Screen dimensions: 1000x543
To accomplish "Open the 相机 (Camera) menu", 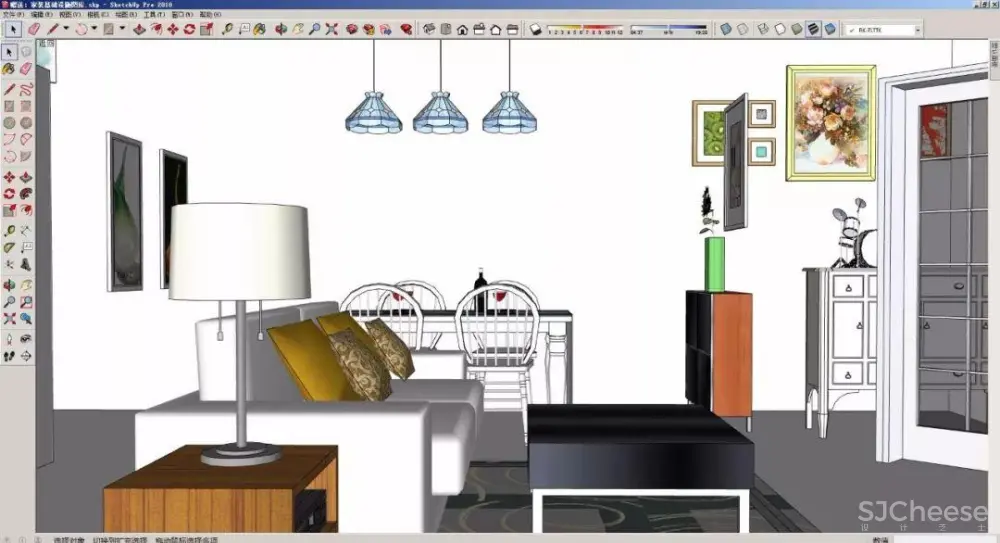I will tap(93, 16).
